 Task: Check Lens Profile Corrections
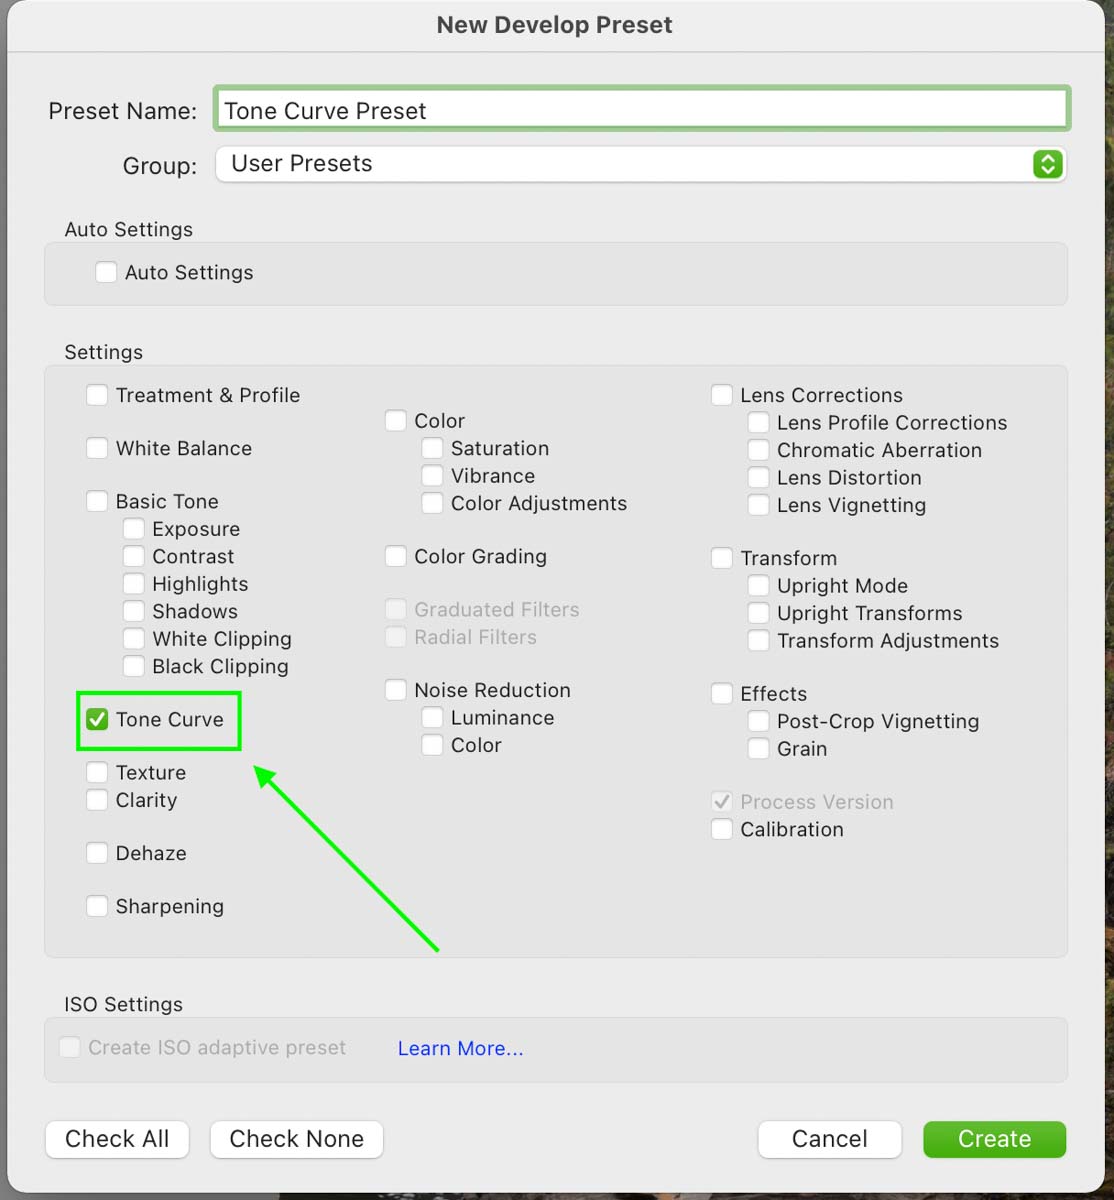pos(759,423)
